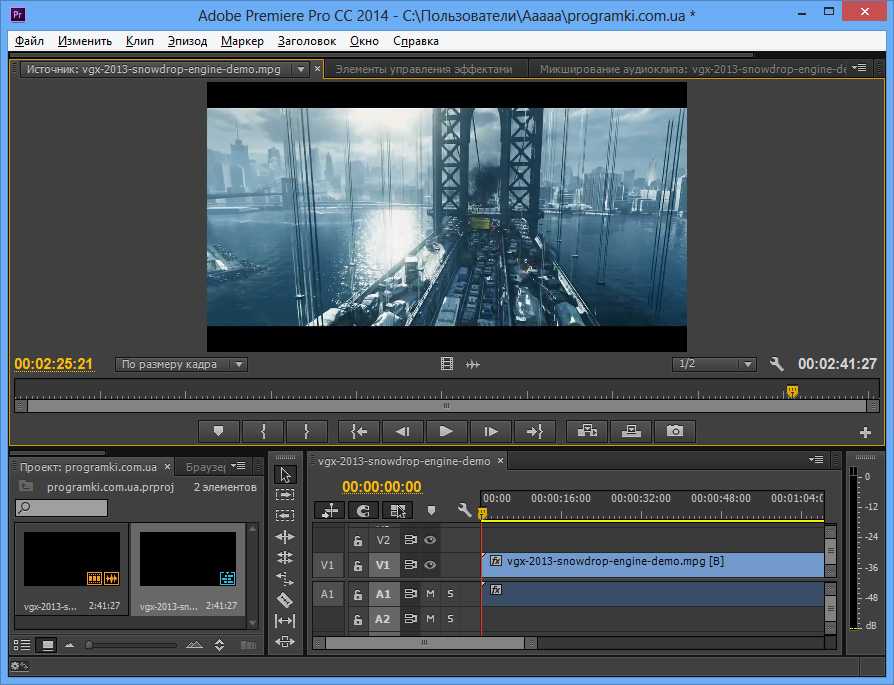
Task: Step forward one frame
Action: (x=490, y=431)
